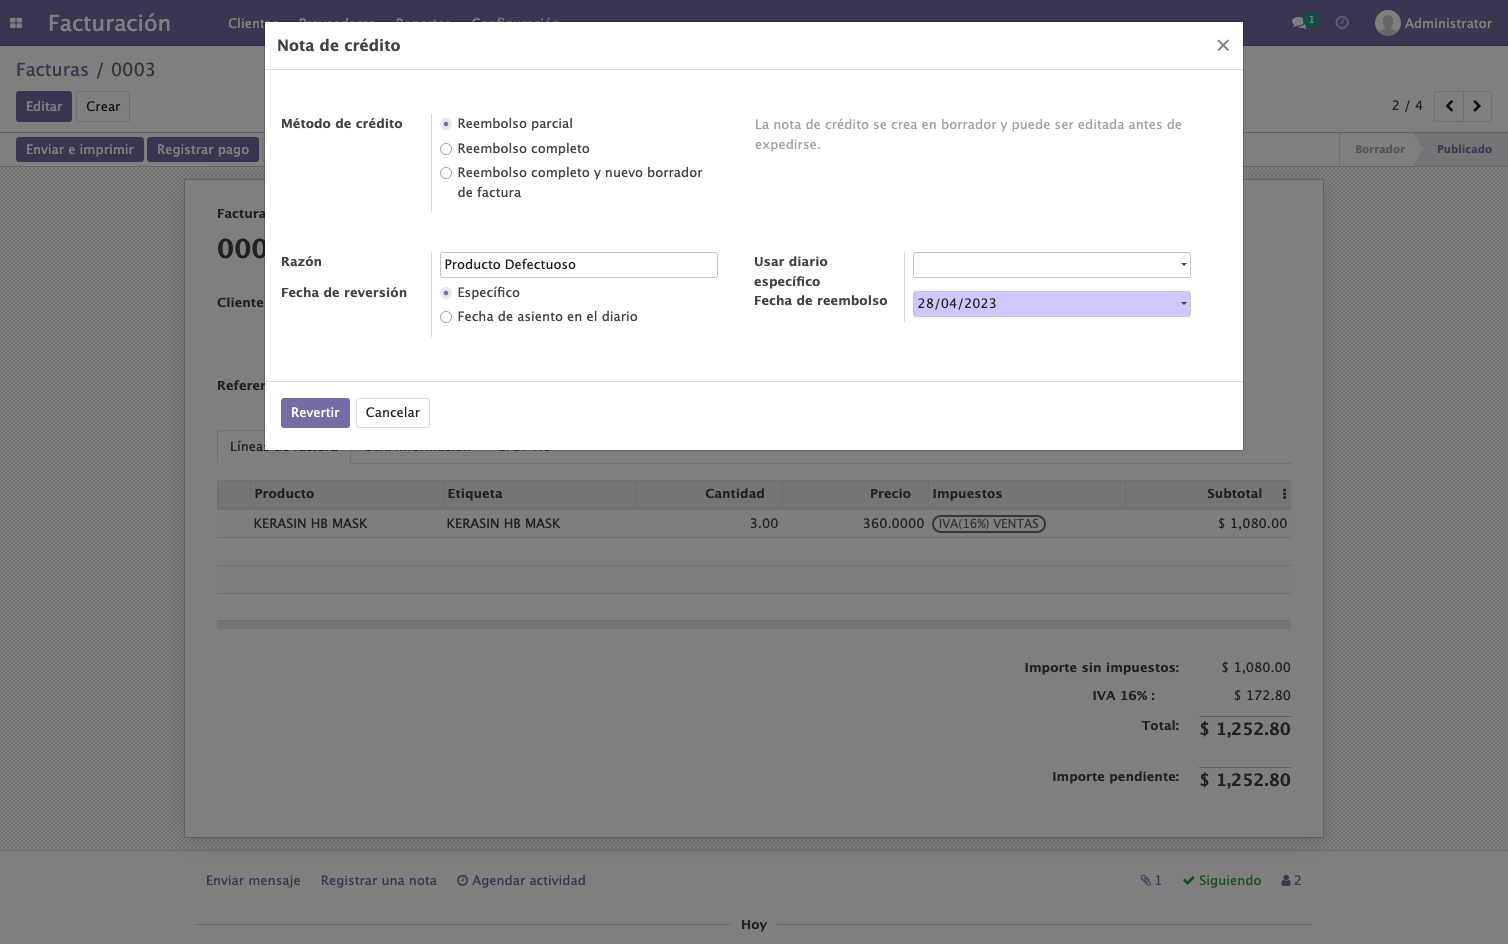Open the activities clock icon
1508x944 pixels.
point(1342,23)
